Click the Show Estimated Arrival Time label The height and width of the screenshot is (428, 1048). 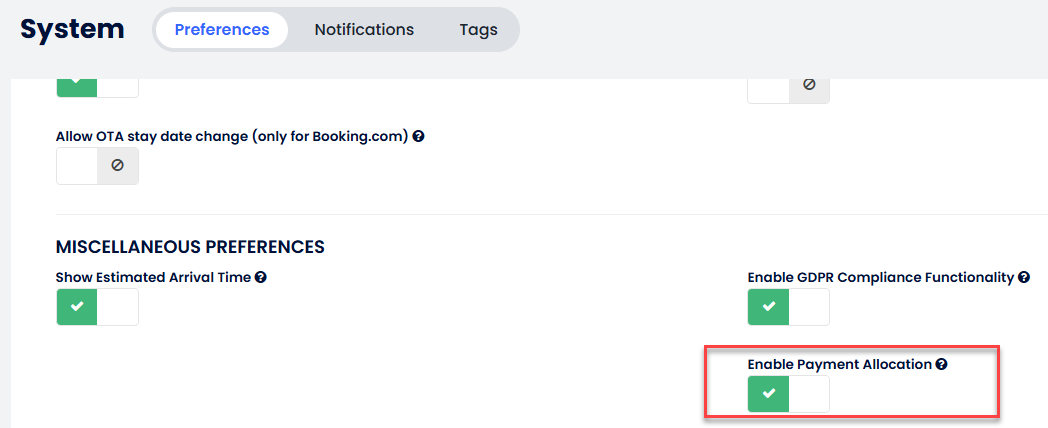coord(153,277)
